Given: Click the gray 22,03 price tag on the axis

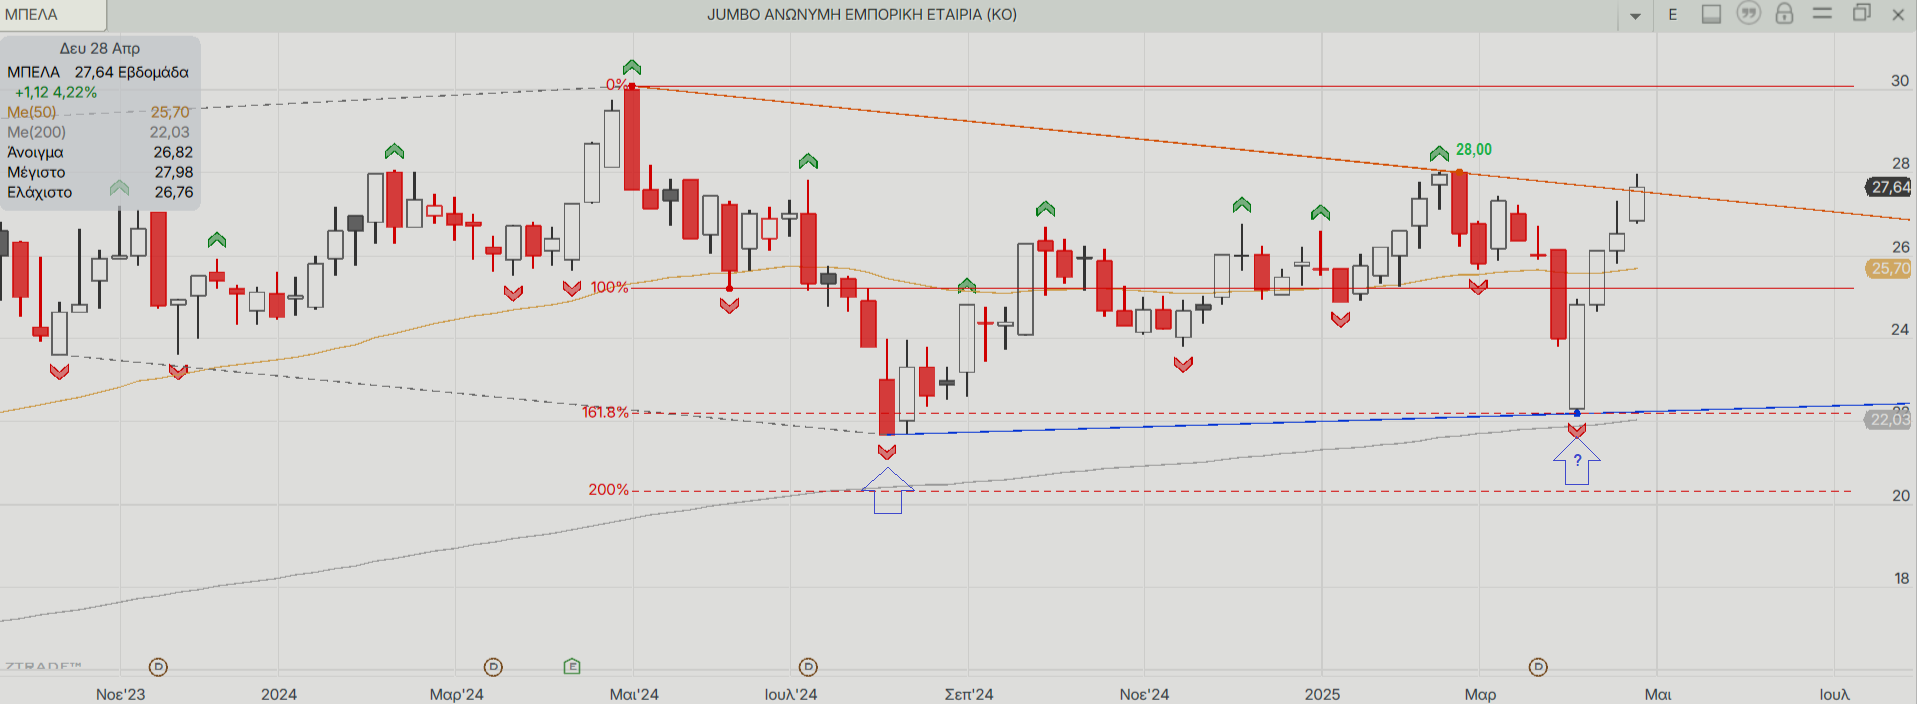Looking at the screenshot, I should [1889, 419].
